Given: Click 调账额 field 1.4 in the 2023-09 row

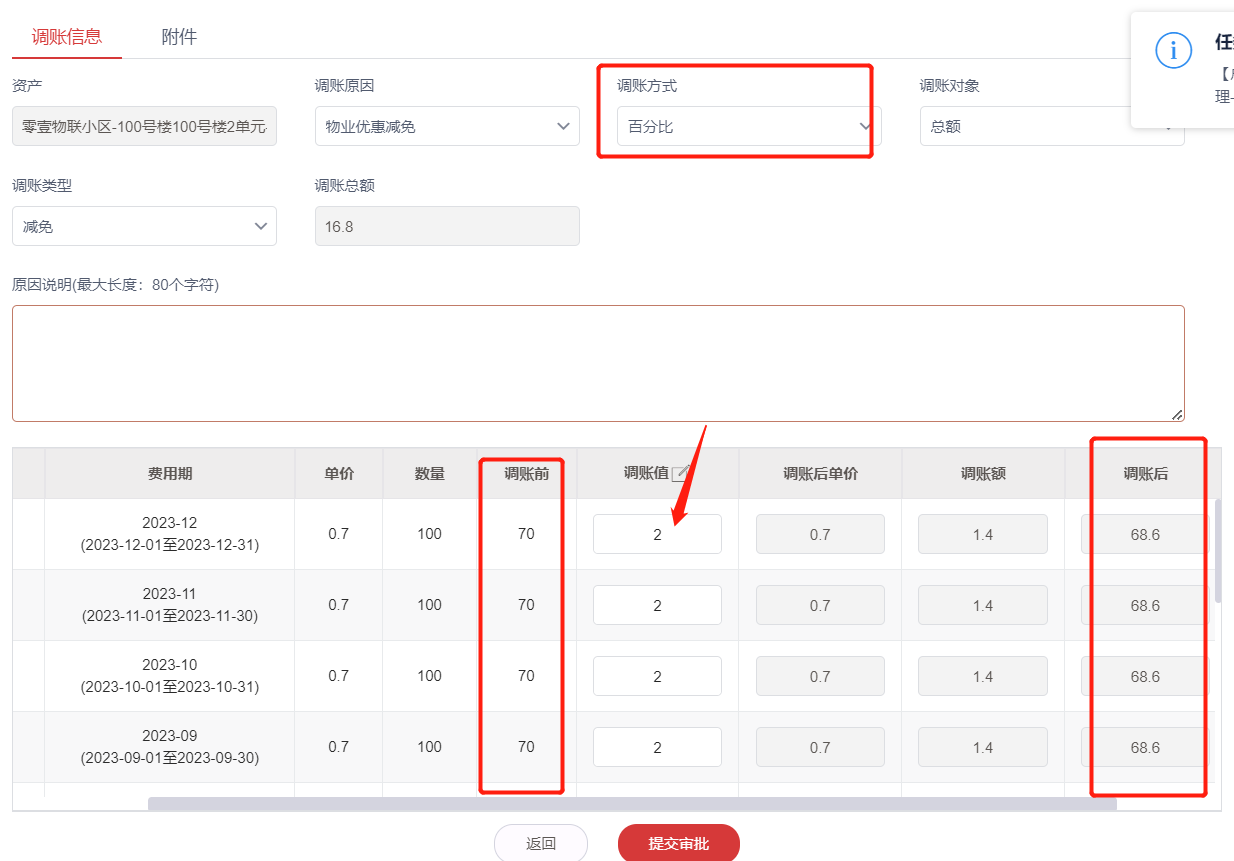Looking at the screenshot, I should [x=983, y=747].
